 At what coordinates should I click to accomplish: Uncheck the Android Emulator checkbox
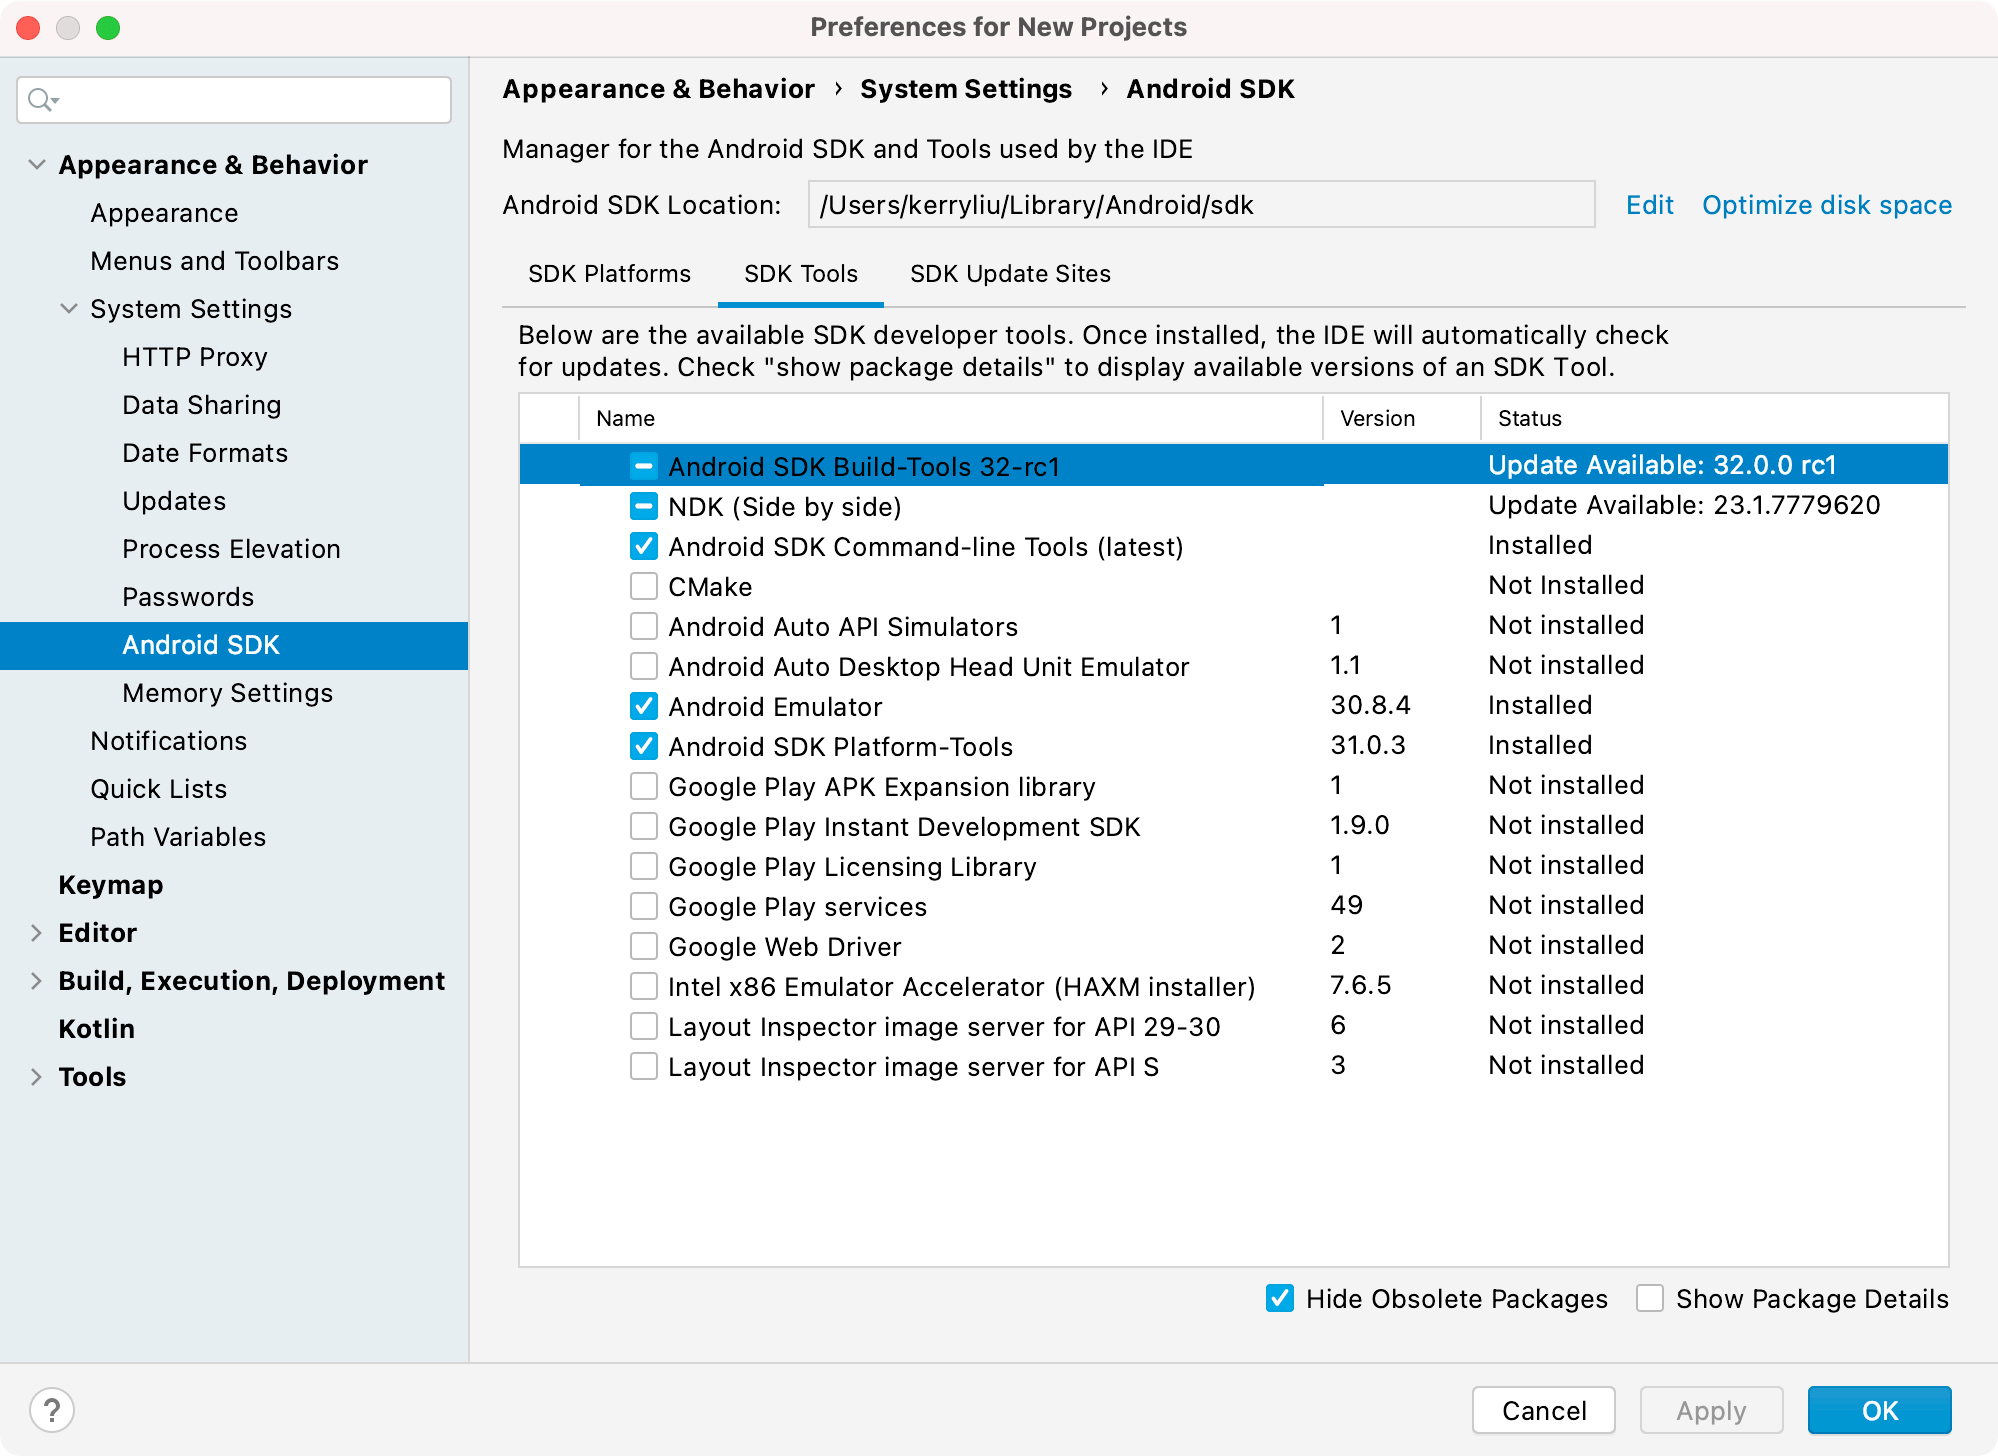[x=644, y=706]
